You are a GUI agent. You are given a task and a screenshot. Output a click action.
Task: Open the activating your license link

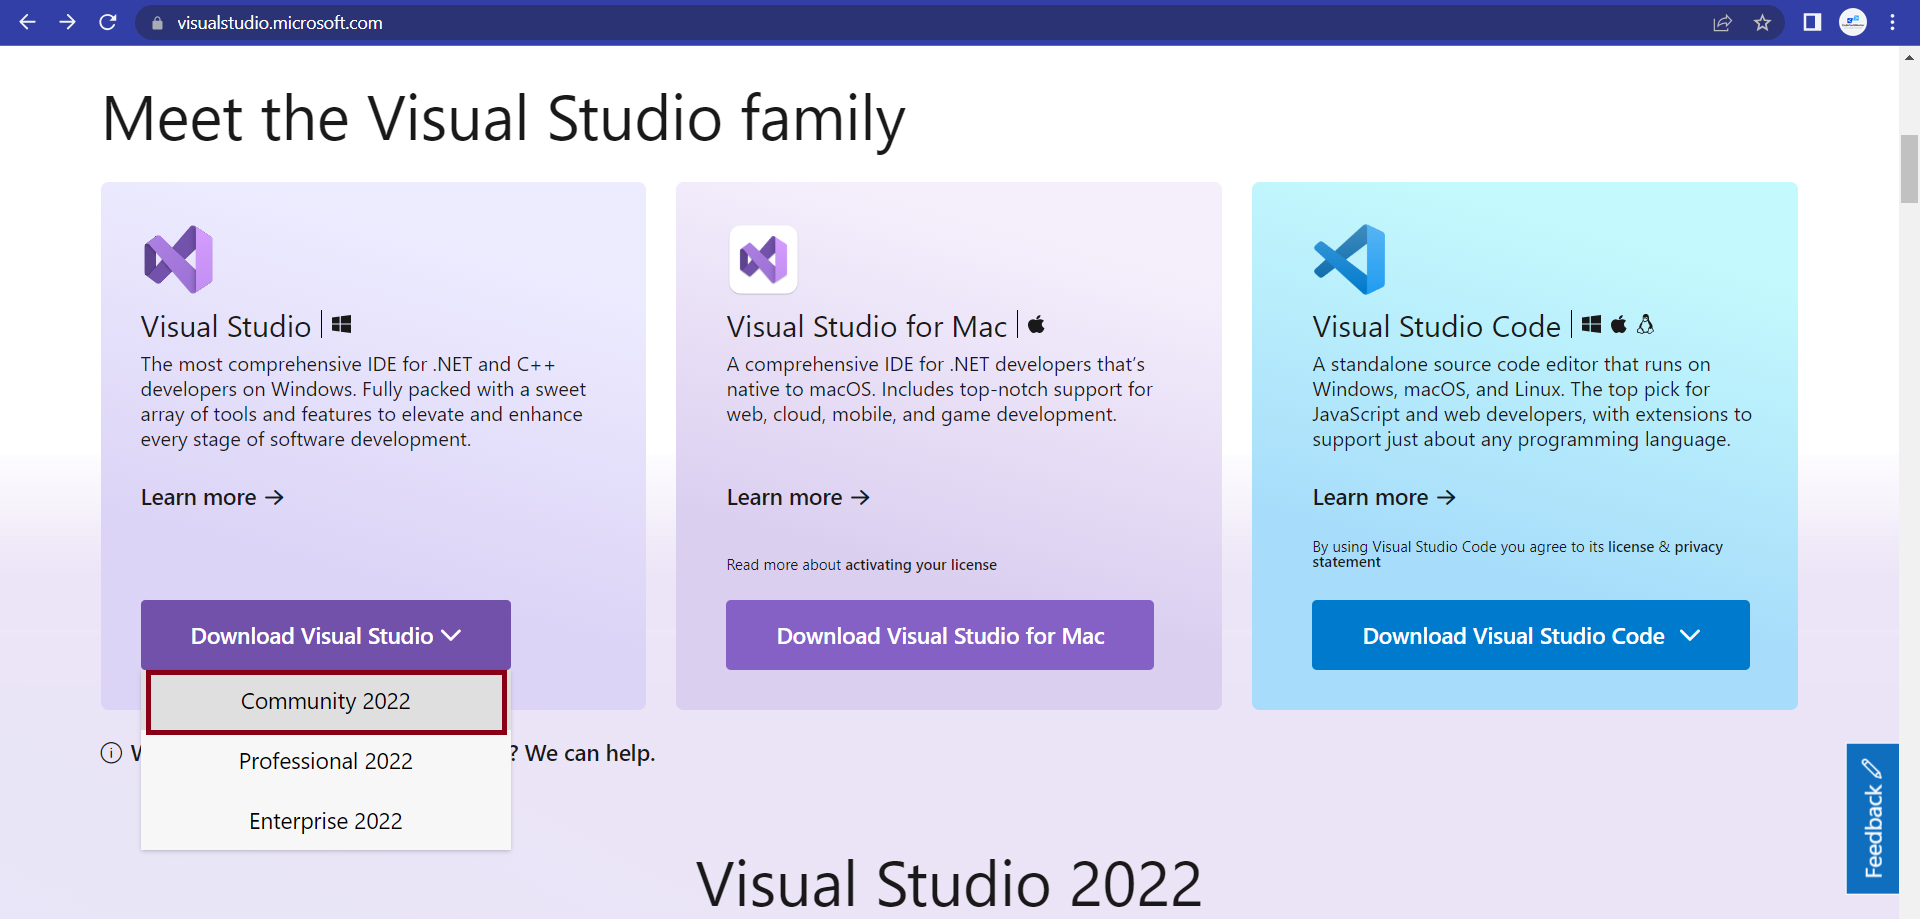(x=921, y=565)
